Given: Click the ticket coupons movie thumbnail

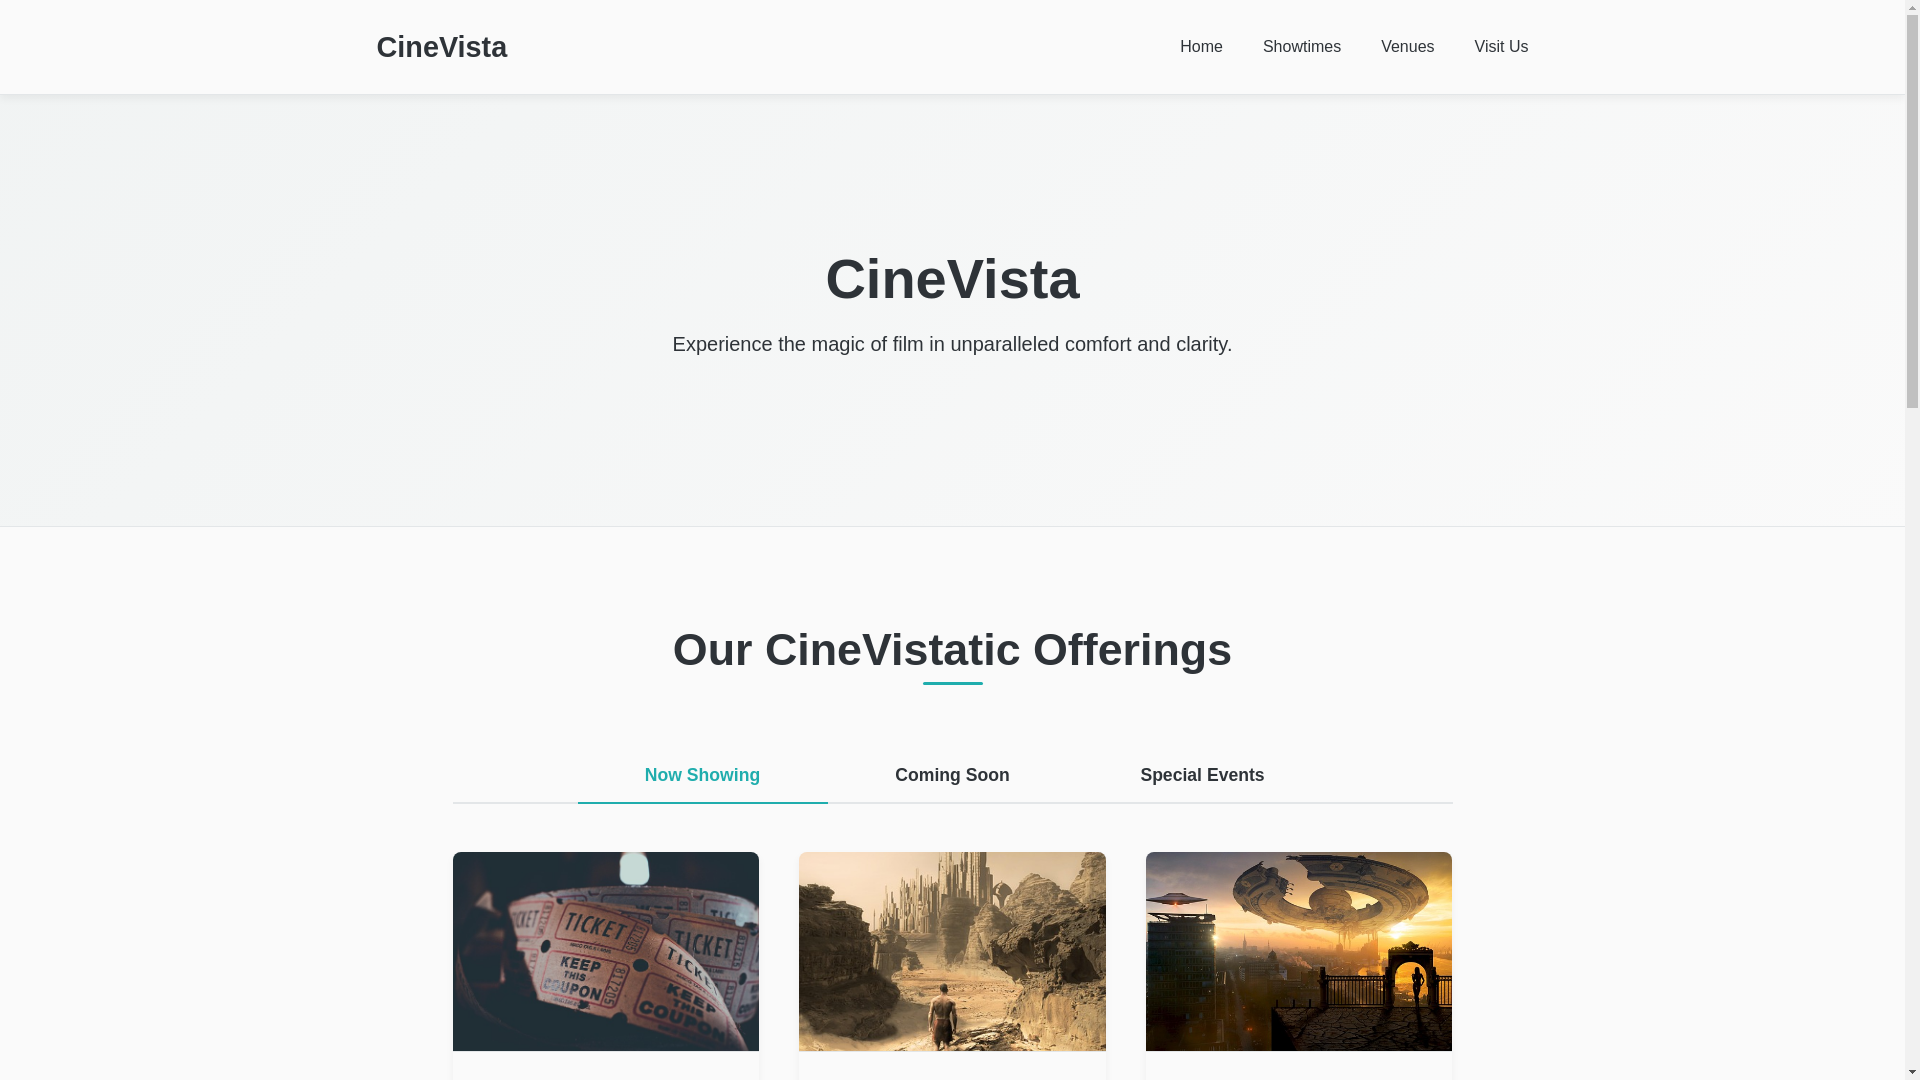Looking at the screenshot, I should pyautogui.click(x=605, y=951).
